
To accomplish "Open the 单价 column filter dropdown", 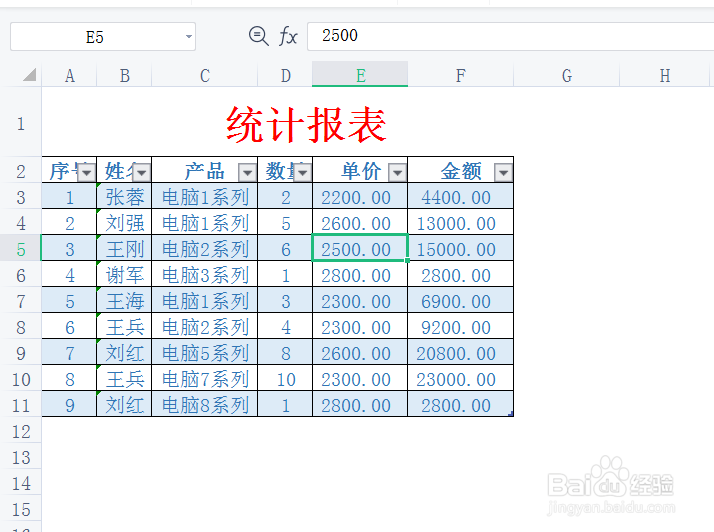I will (x=398, y=173).
